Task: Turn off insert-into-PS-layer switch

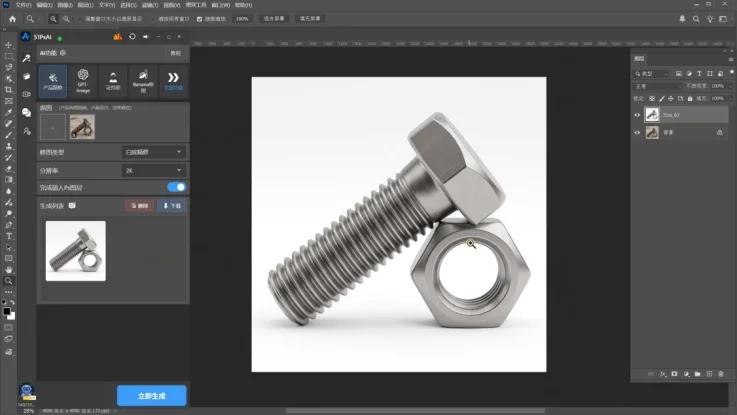Action: coord(177,187)
